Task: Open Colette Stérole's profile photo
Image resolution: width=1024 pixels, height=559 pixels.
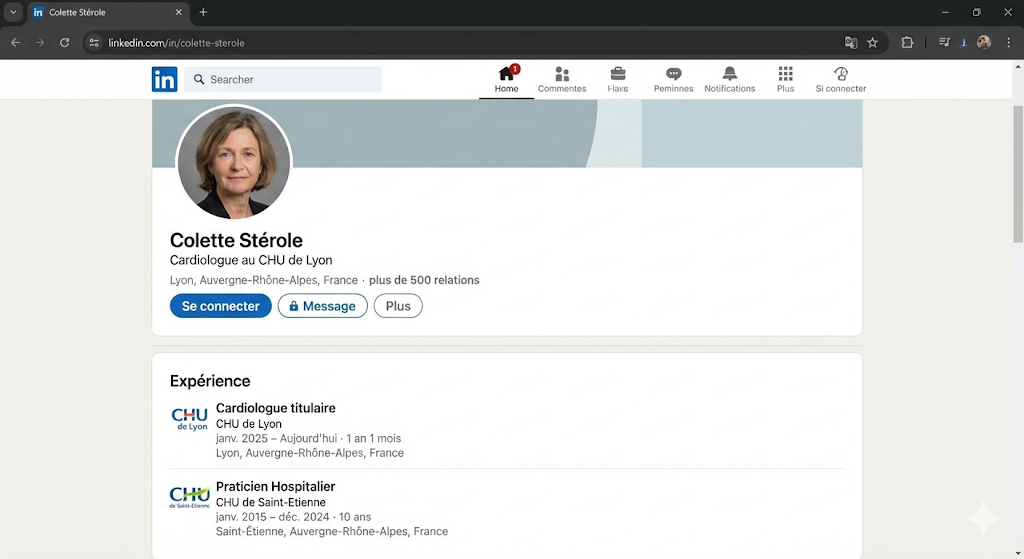Action: [x=234, y=162]
